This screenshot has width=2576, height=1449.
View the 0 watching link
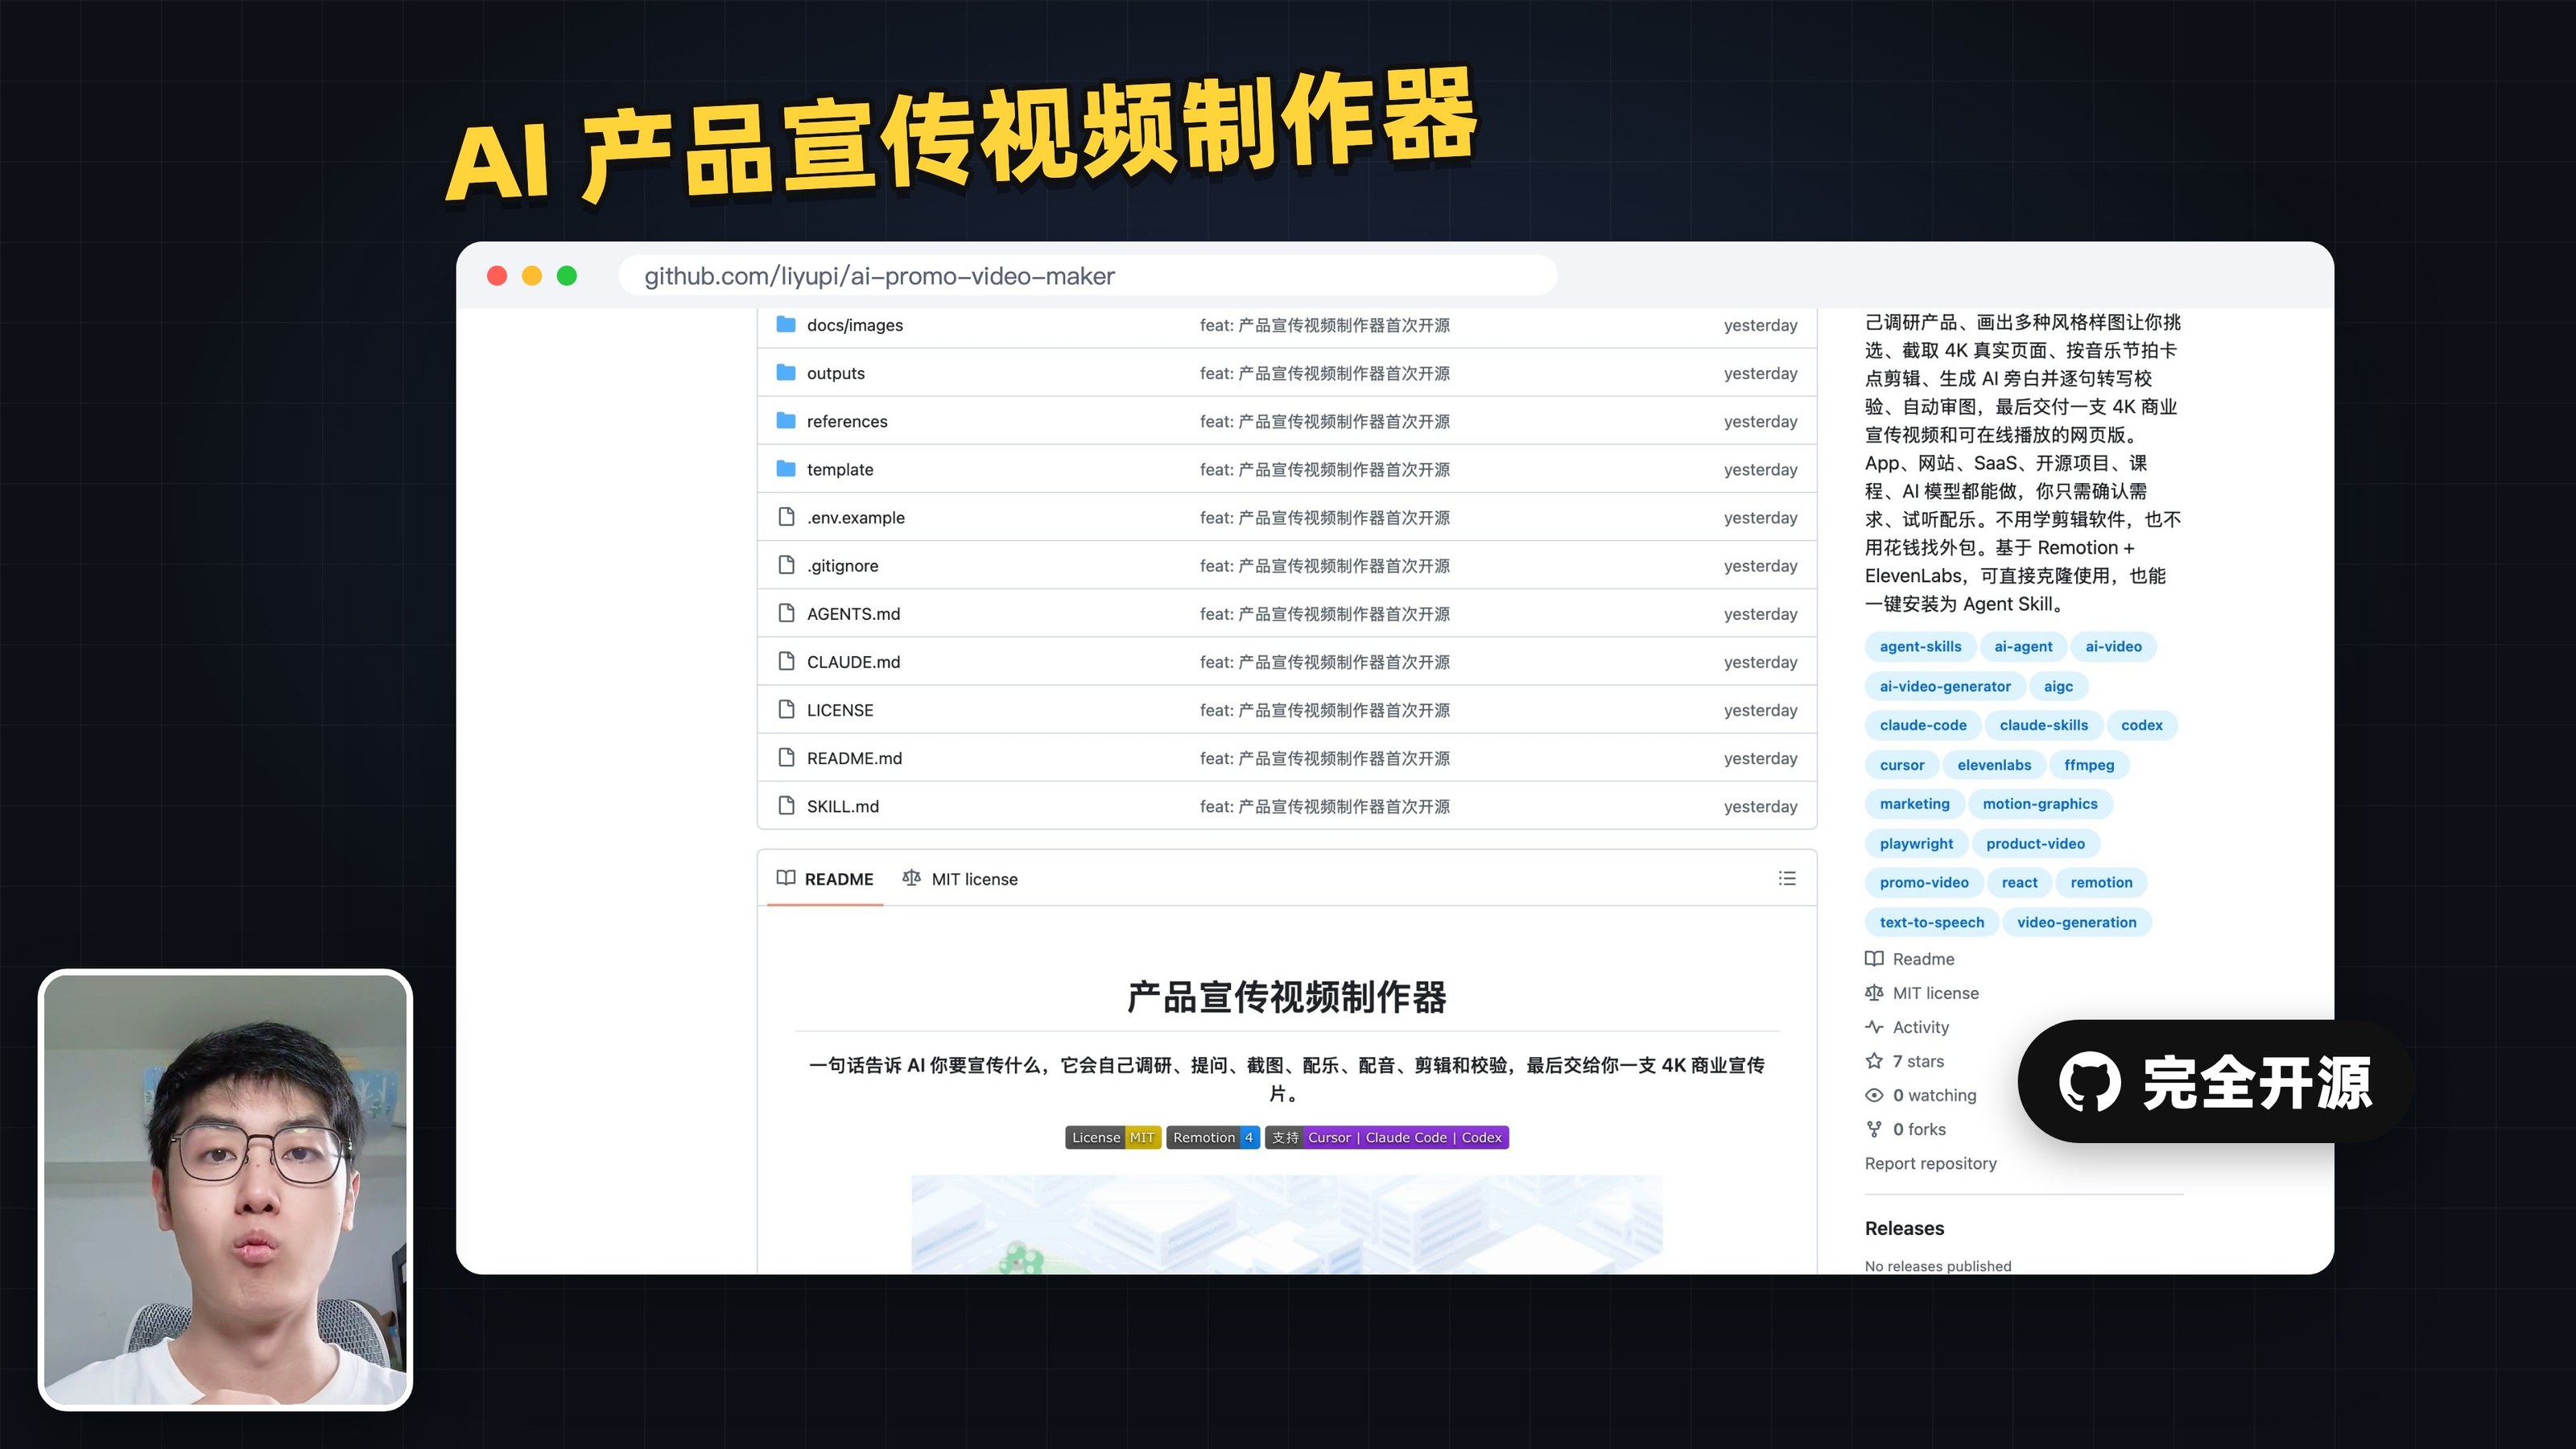point(1921,1095)
